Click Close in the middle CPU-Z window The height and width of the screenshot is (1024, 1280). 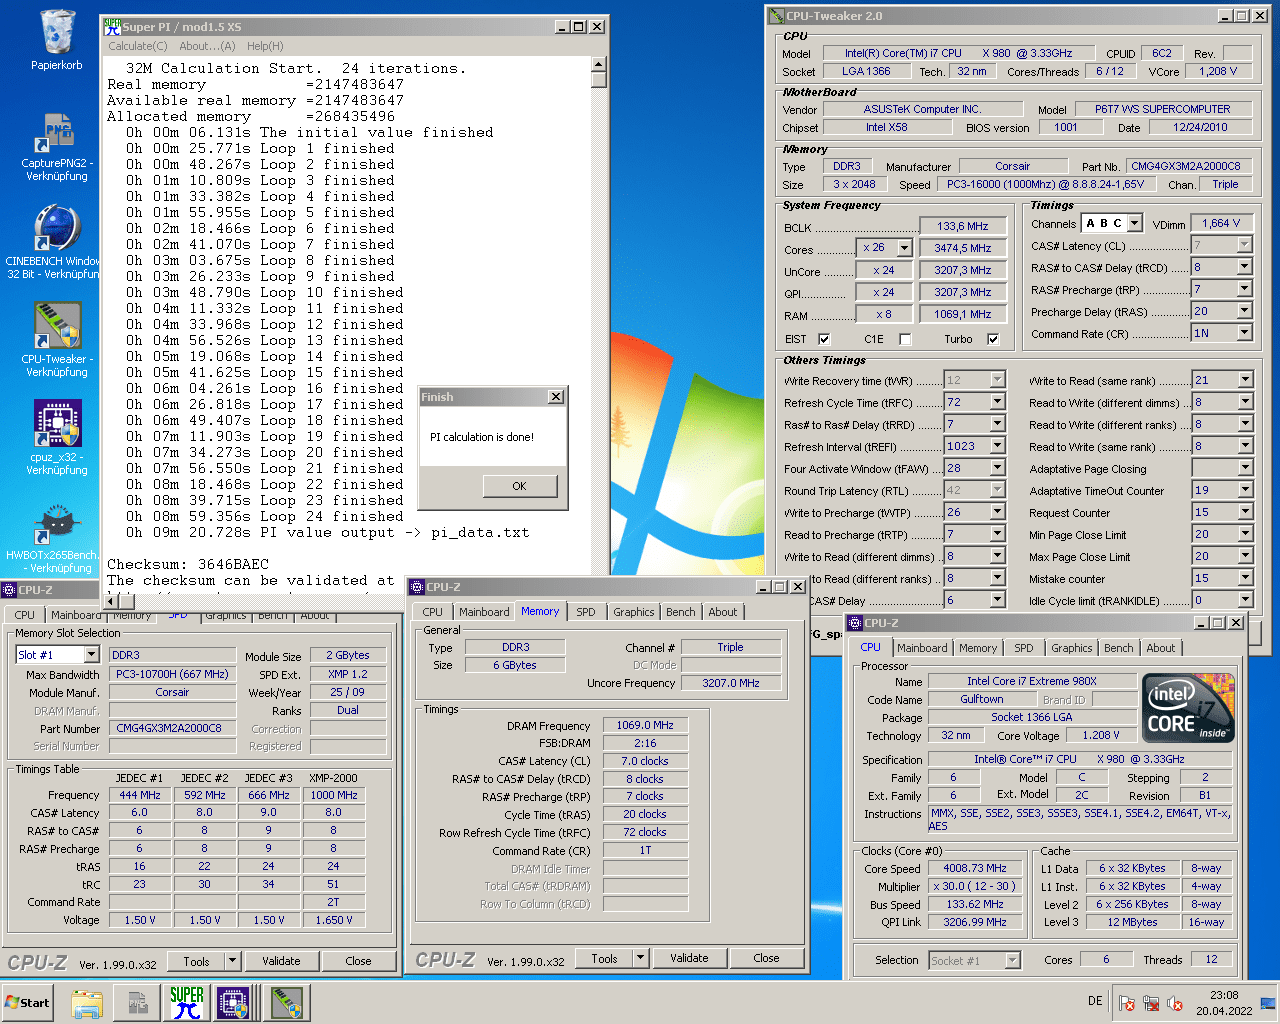(x=766, y=958)
